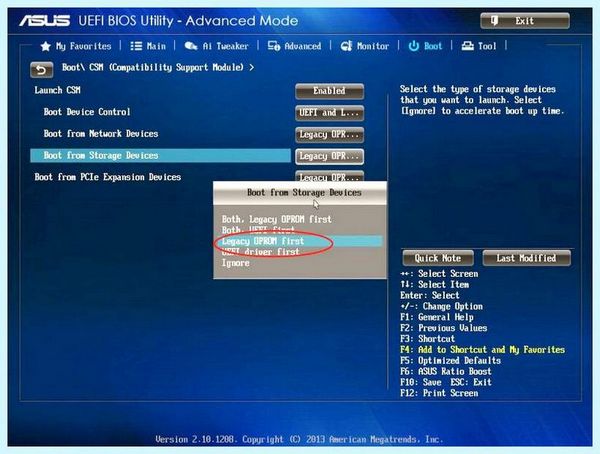
Task: Click the Ai Tweaker icon
Action: (191, 46)
